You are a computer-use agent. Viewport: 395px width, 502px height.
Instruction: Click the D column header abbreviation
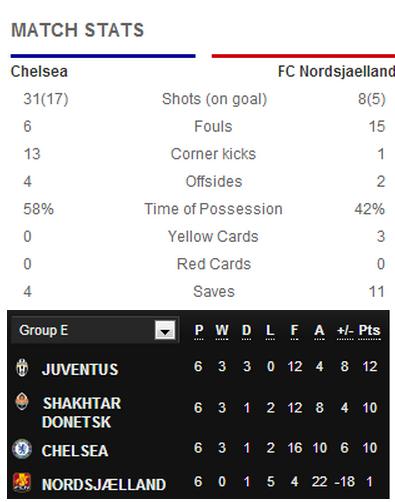tap(246, 331)
